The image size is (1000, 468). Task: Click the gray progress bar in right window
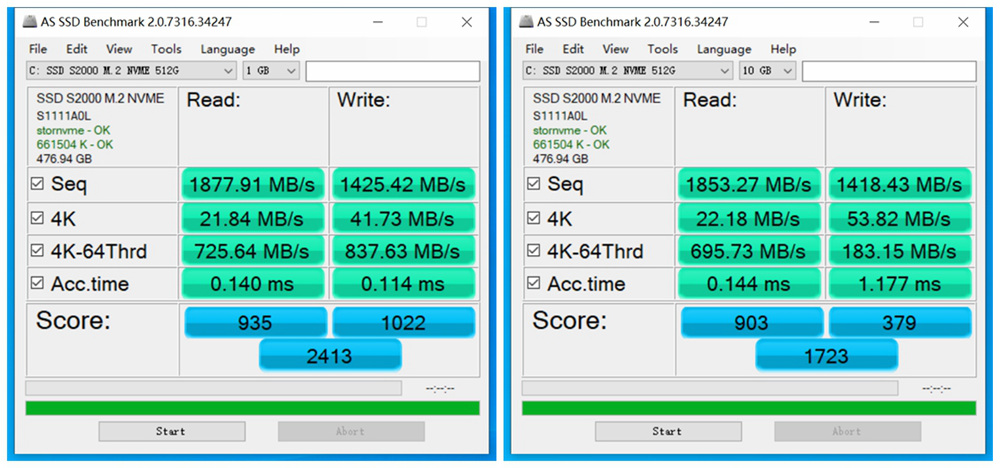[710, 388]
